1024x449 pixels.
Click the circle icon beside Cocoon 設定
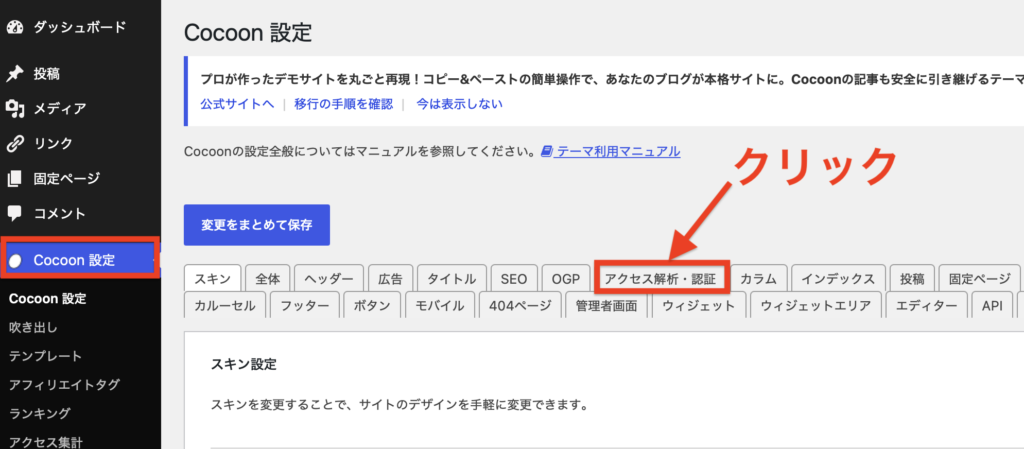coord(16,260)
